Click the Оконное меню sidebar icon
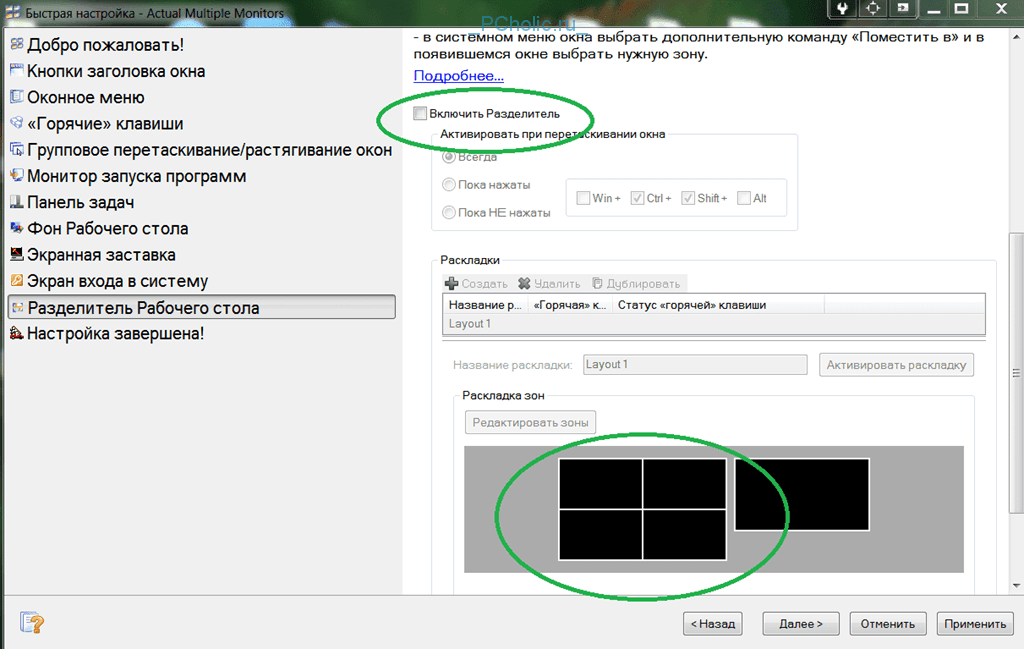This screenshot has height=649, width=1024. [17, 97]
